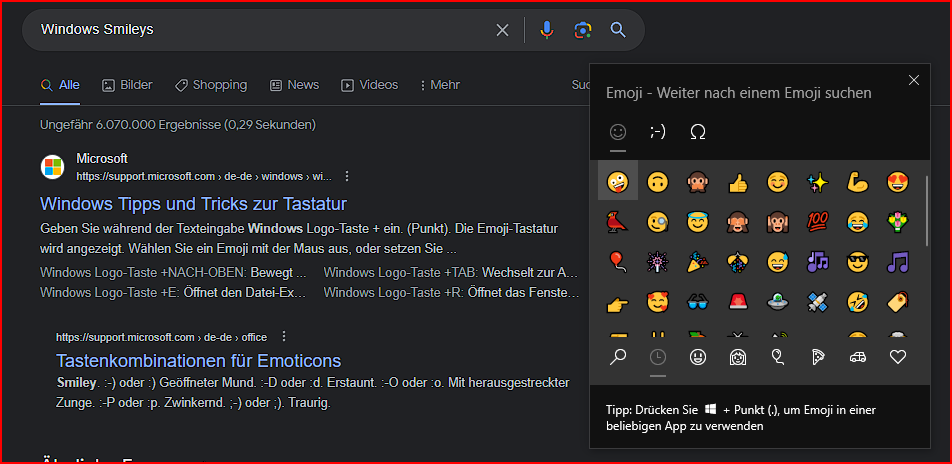Click the voice search microphone icon

click(546, 30)
